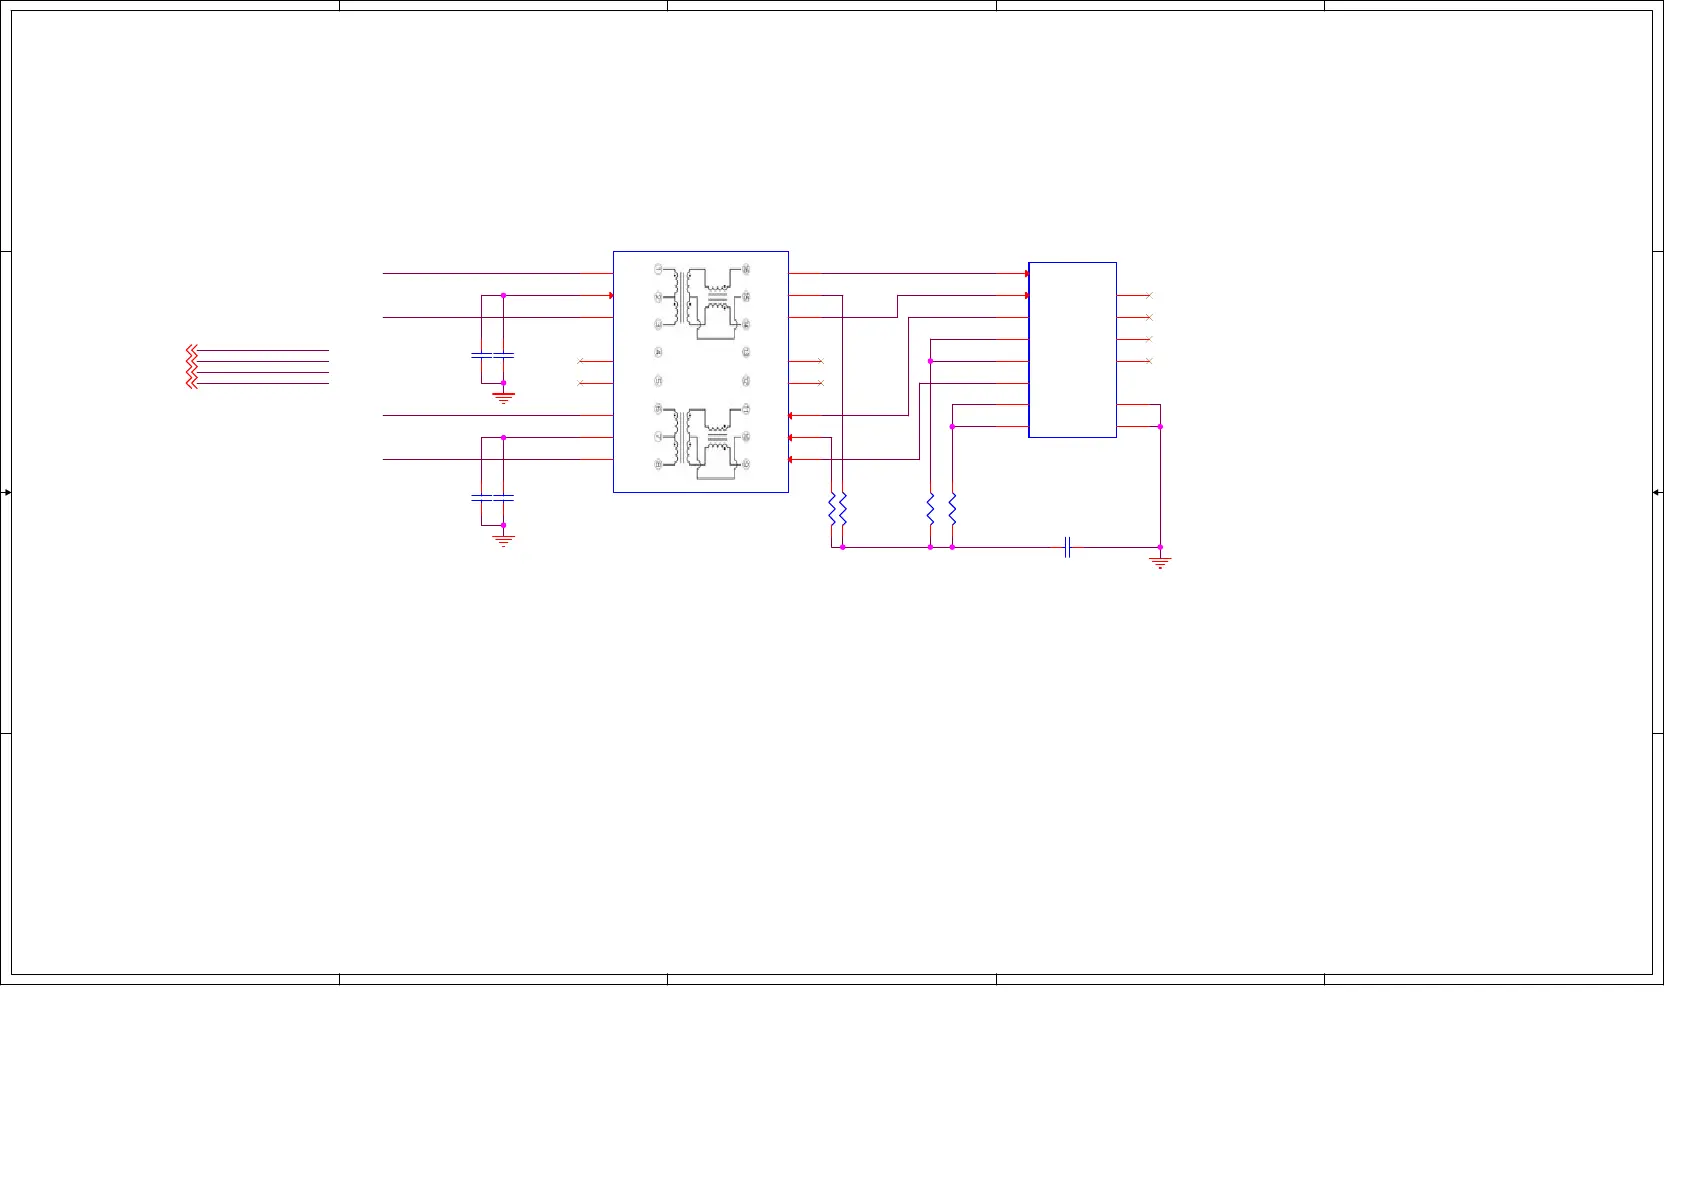Viewport: 1684px width, 1190px height.
Task: Click the ground symbol under the lower capacitor pair
Action: pyautogui.click(x=503, y=540)
